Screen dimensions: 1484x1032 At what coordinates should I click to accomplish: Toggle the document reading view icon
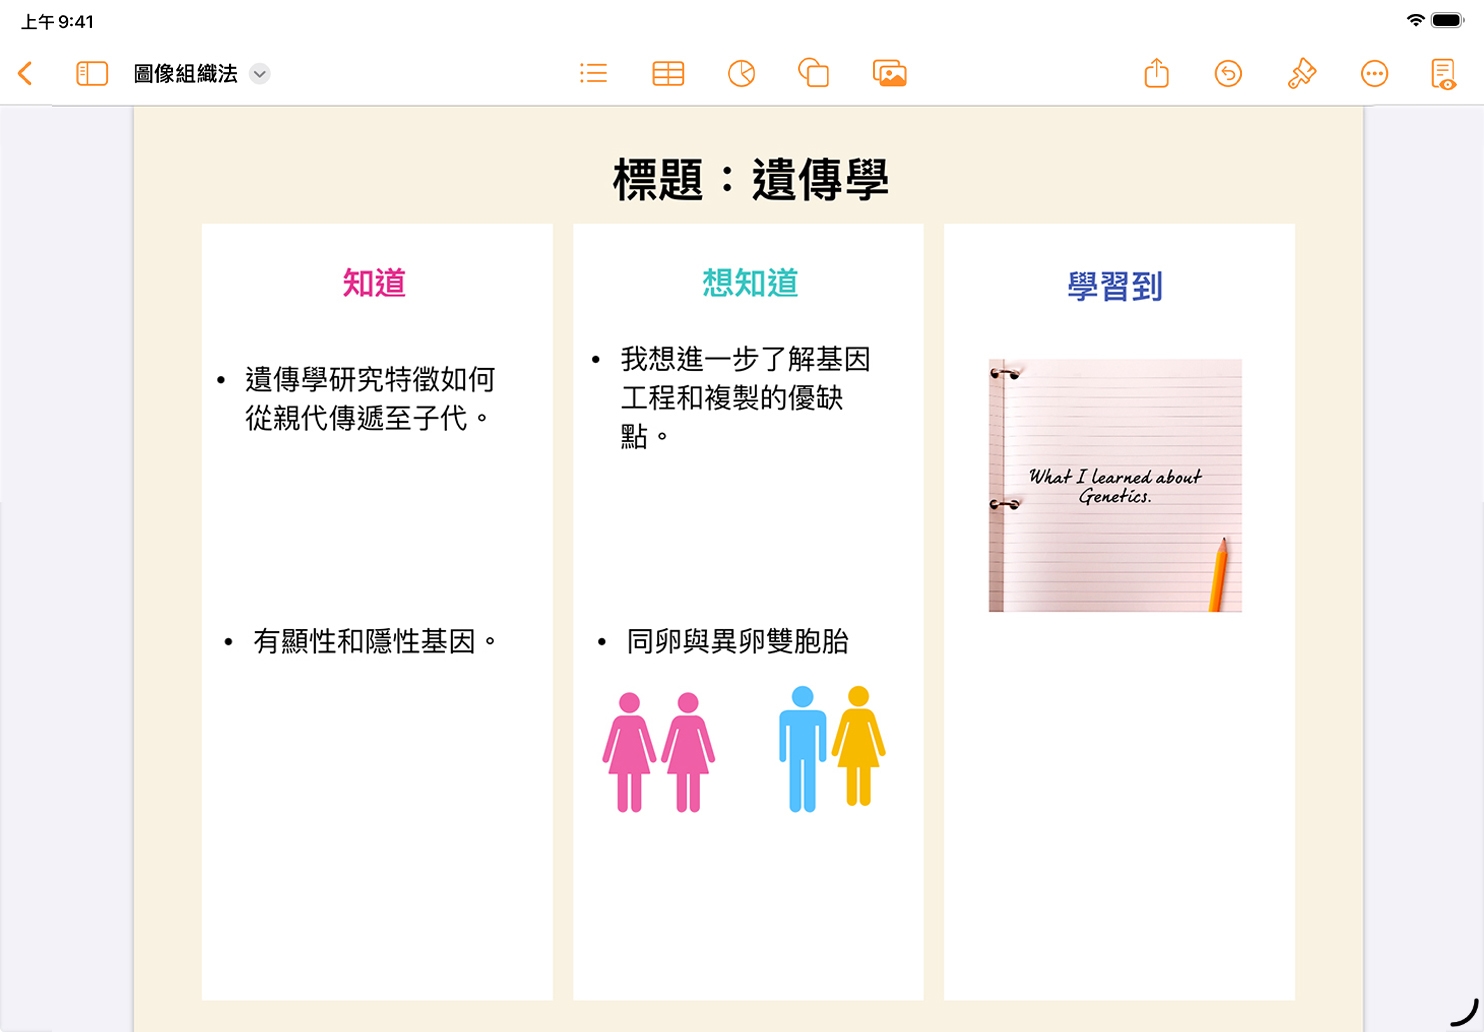[x=1443, y=73]
